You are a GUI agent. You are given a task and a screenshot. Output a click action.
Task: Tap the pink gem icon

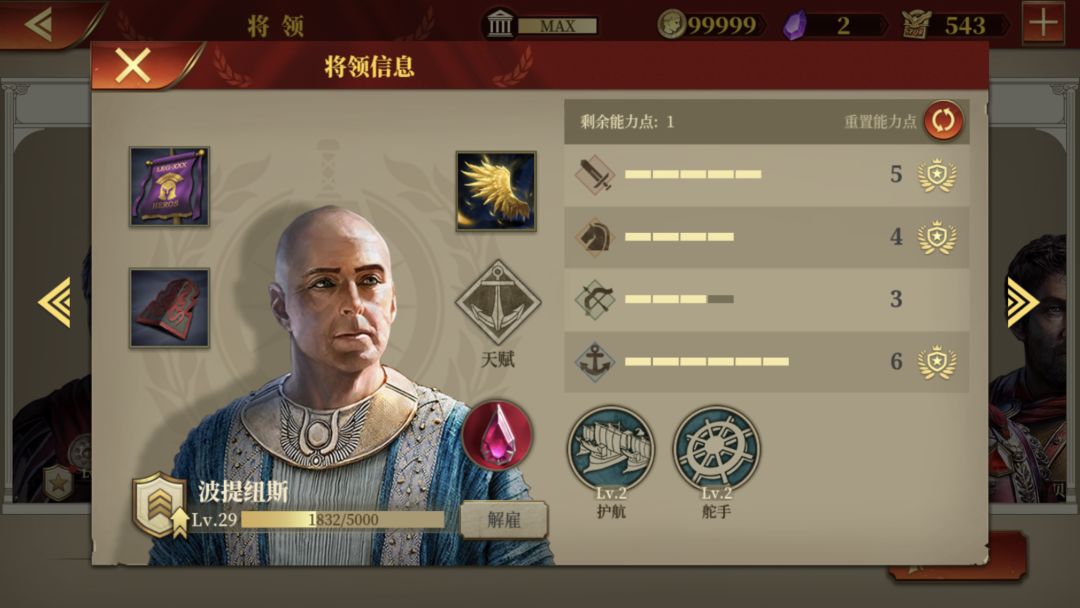tap(497, 436)
